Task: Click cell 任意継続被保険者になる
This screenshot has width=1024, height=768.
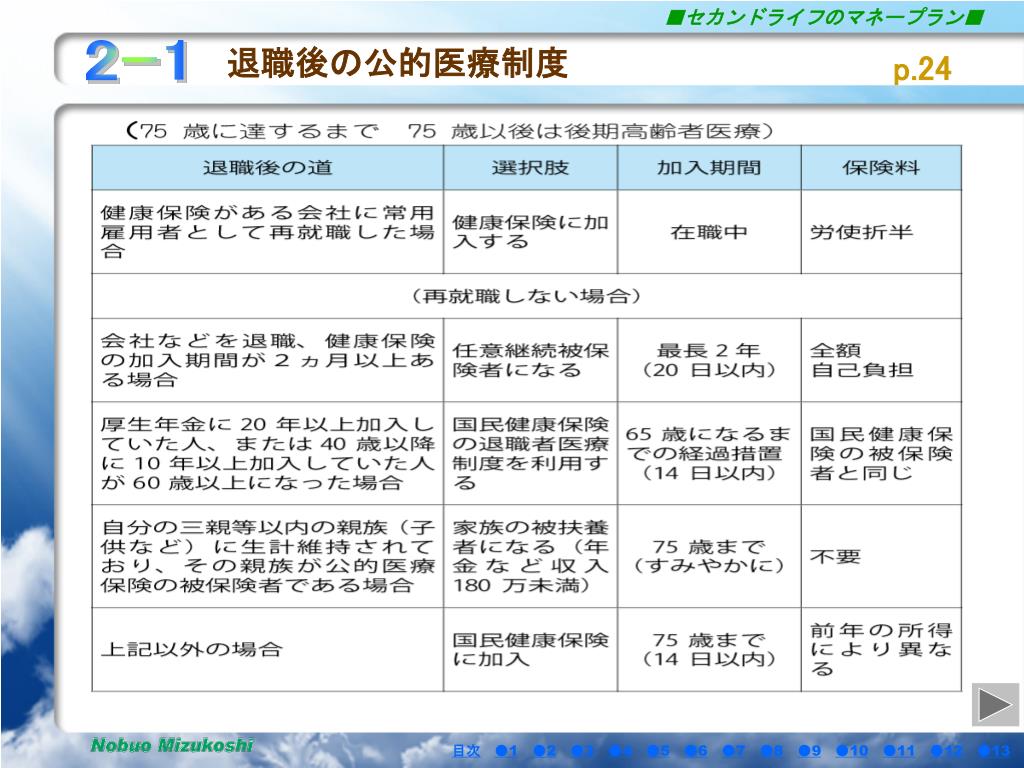Action: click(530, 360)
